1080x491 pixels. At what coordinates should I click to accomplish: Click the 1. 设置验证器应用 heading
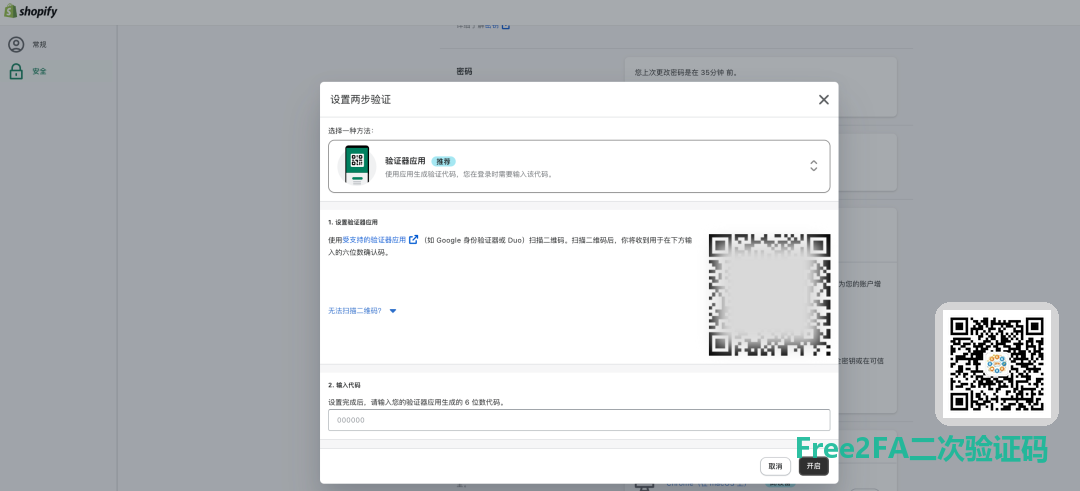click(x=353, y=222)
